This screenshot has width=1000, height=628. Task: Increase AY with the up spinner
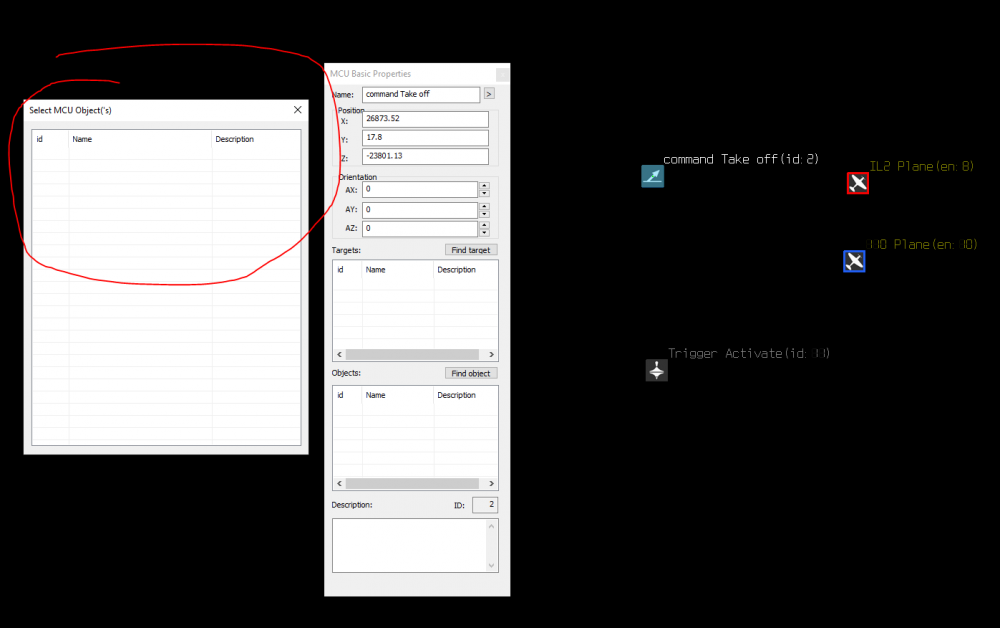pos(484,206)
